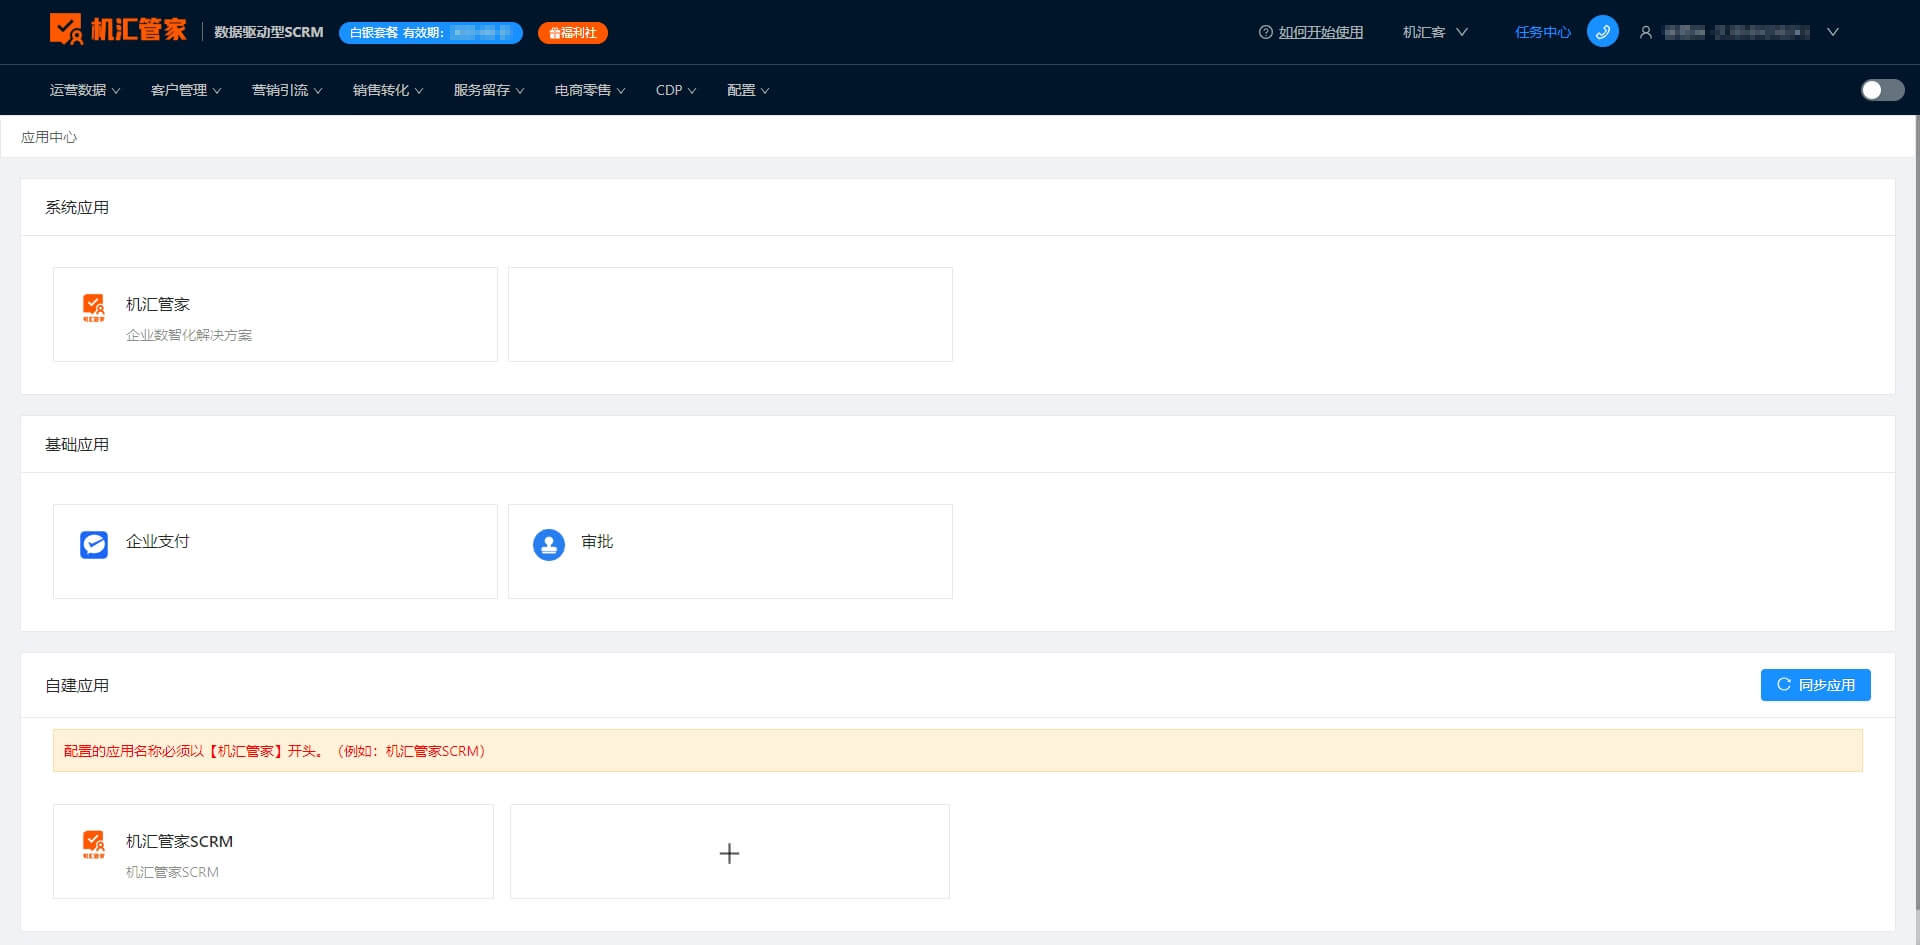
Task: Open 任务中心
Action: 1542,32
